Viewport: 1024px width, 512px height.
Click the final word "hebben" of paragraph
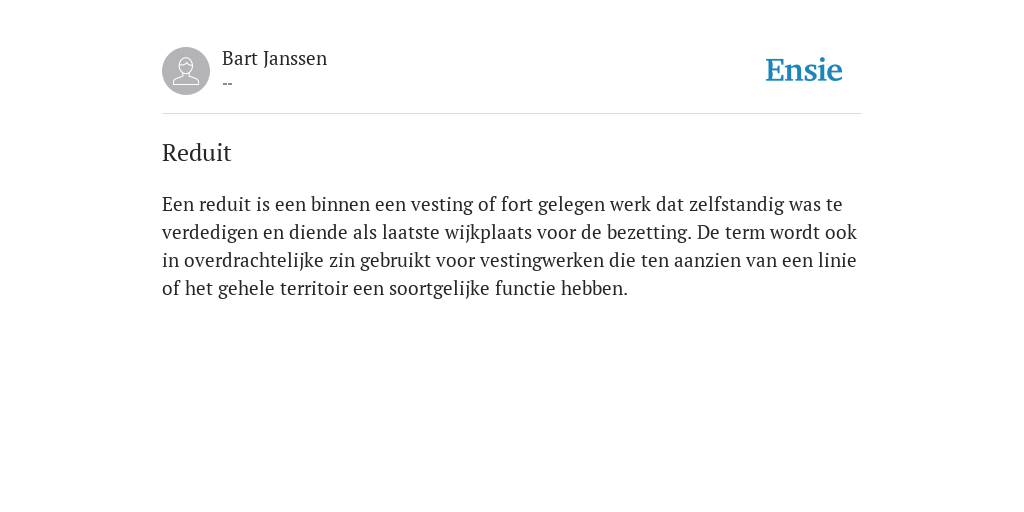coord(594,289)
